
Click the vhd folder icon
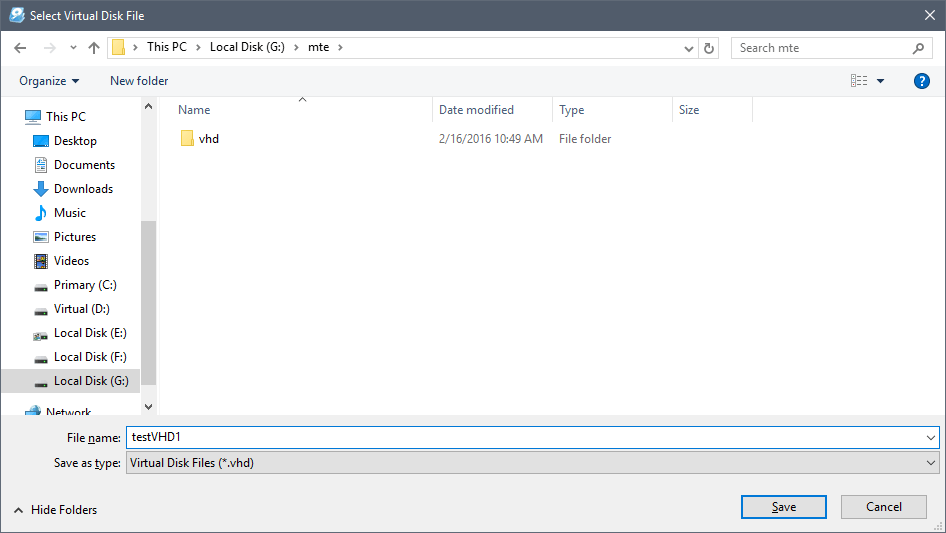click(x=187, y=139)
